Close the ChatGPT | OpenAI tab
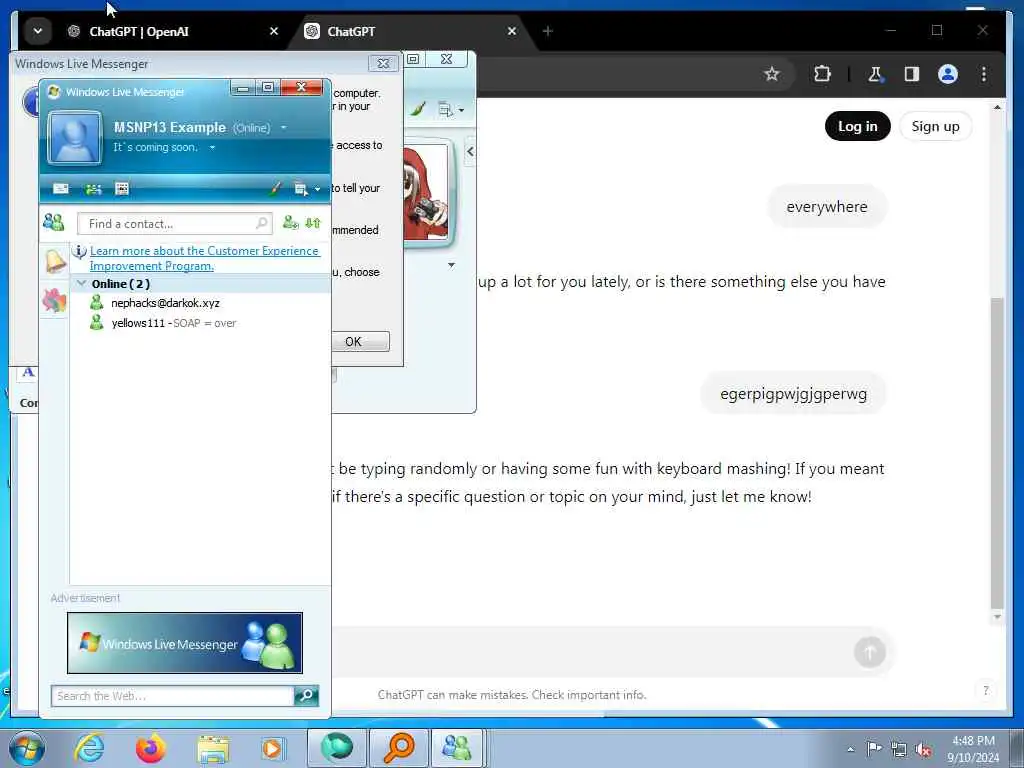1024x768 pixels. [x=274, y=31]
